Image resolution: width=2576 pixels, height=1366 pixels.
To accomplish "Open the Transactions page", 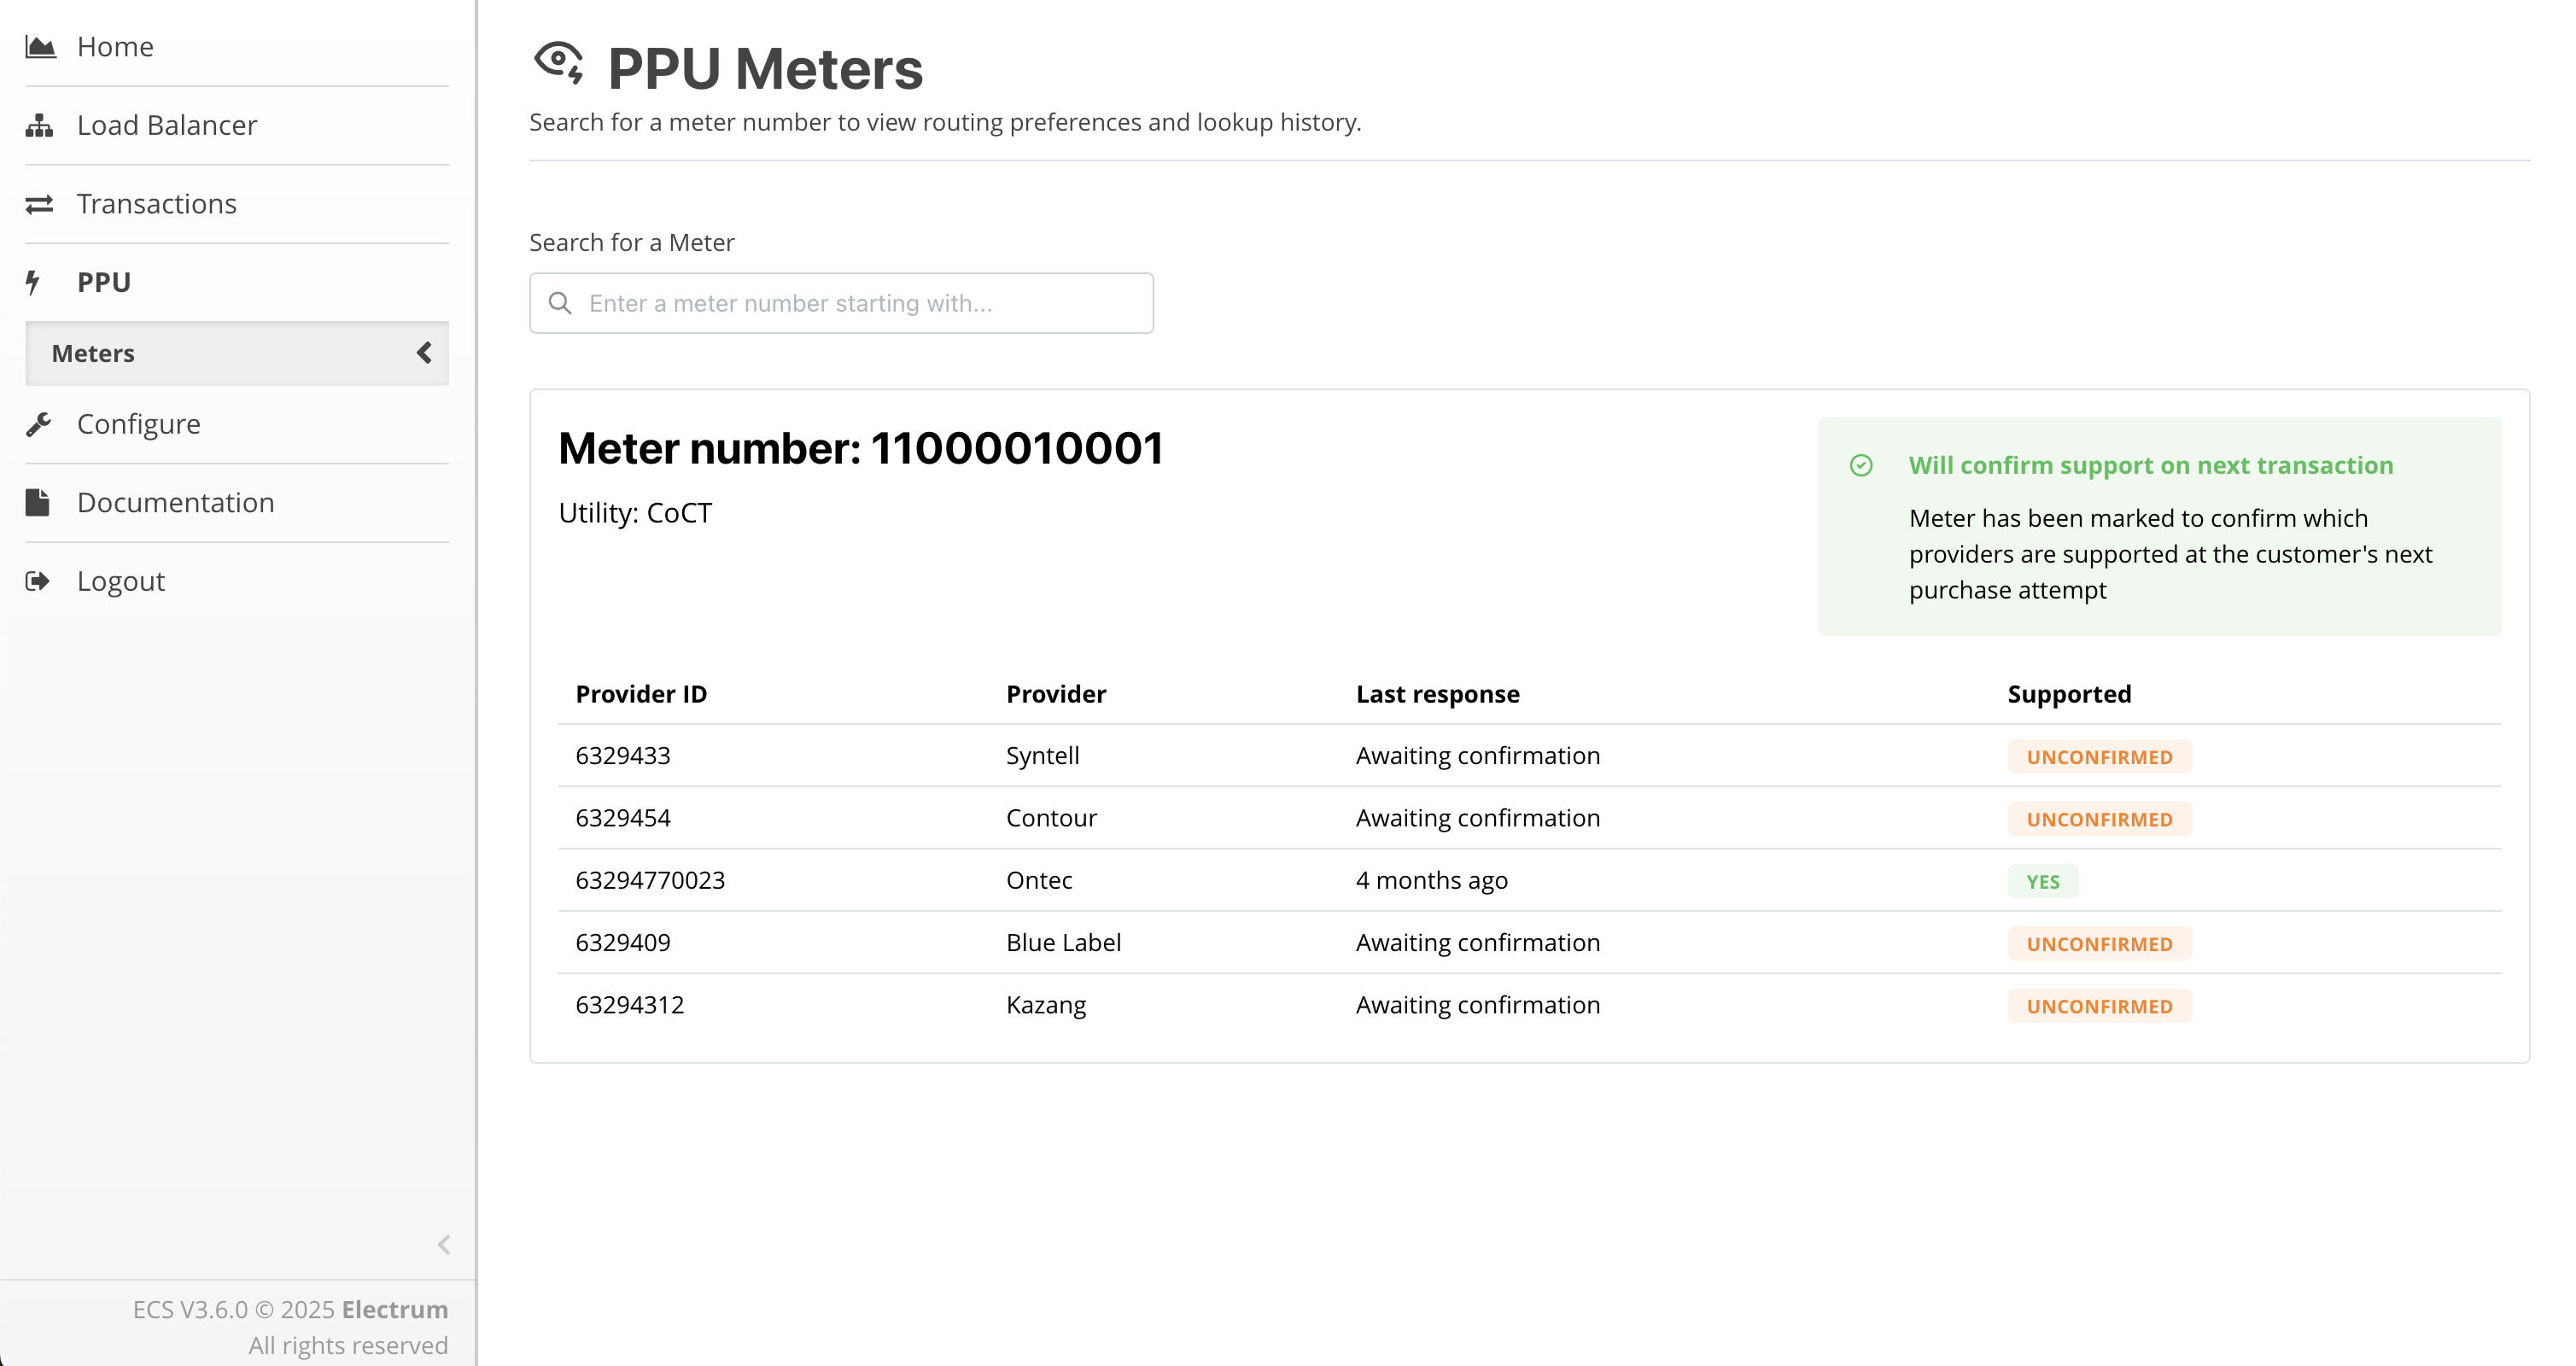I will click(x=157, y=204).
